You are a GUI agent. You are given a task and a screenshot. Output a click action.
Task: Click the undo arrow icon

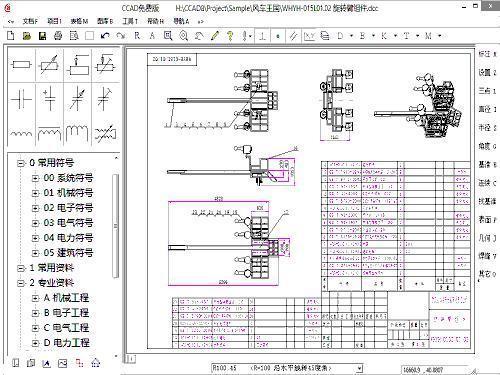105,36
